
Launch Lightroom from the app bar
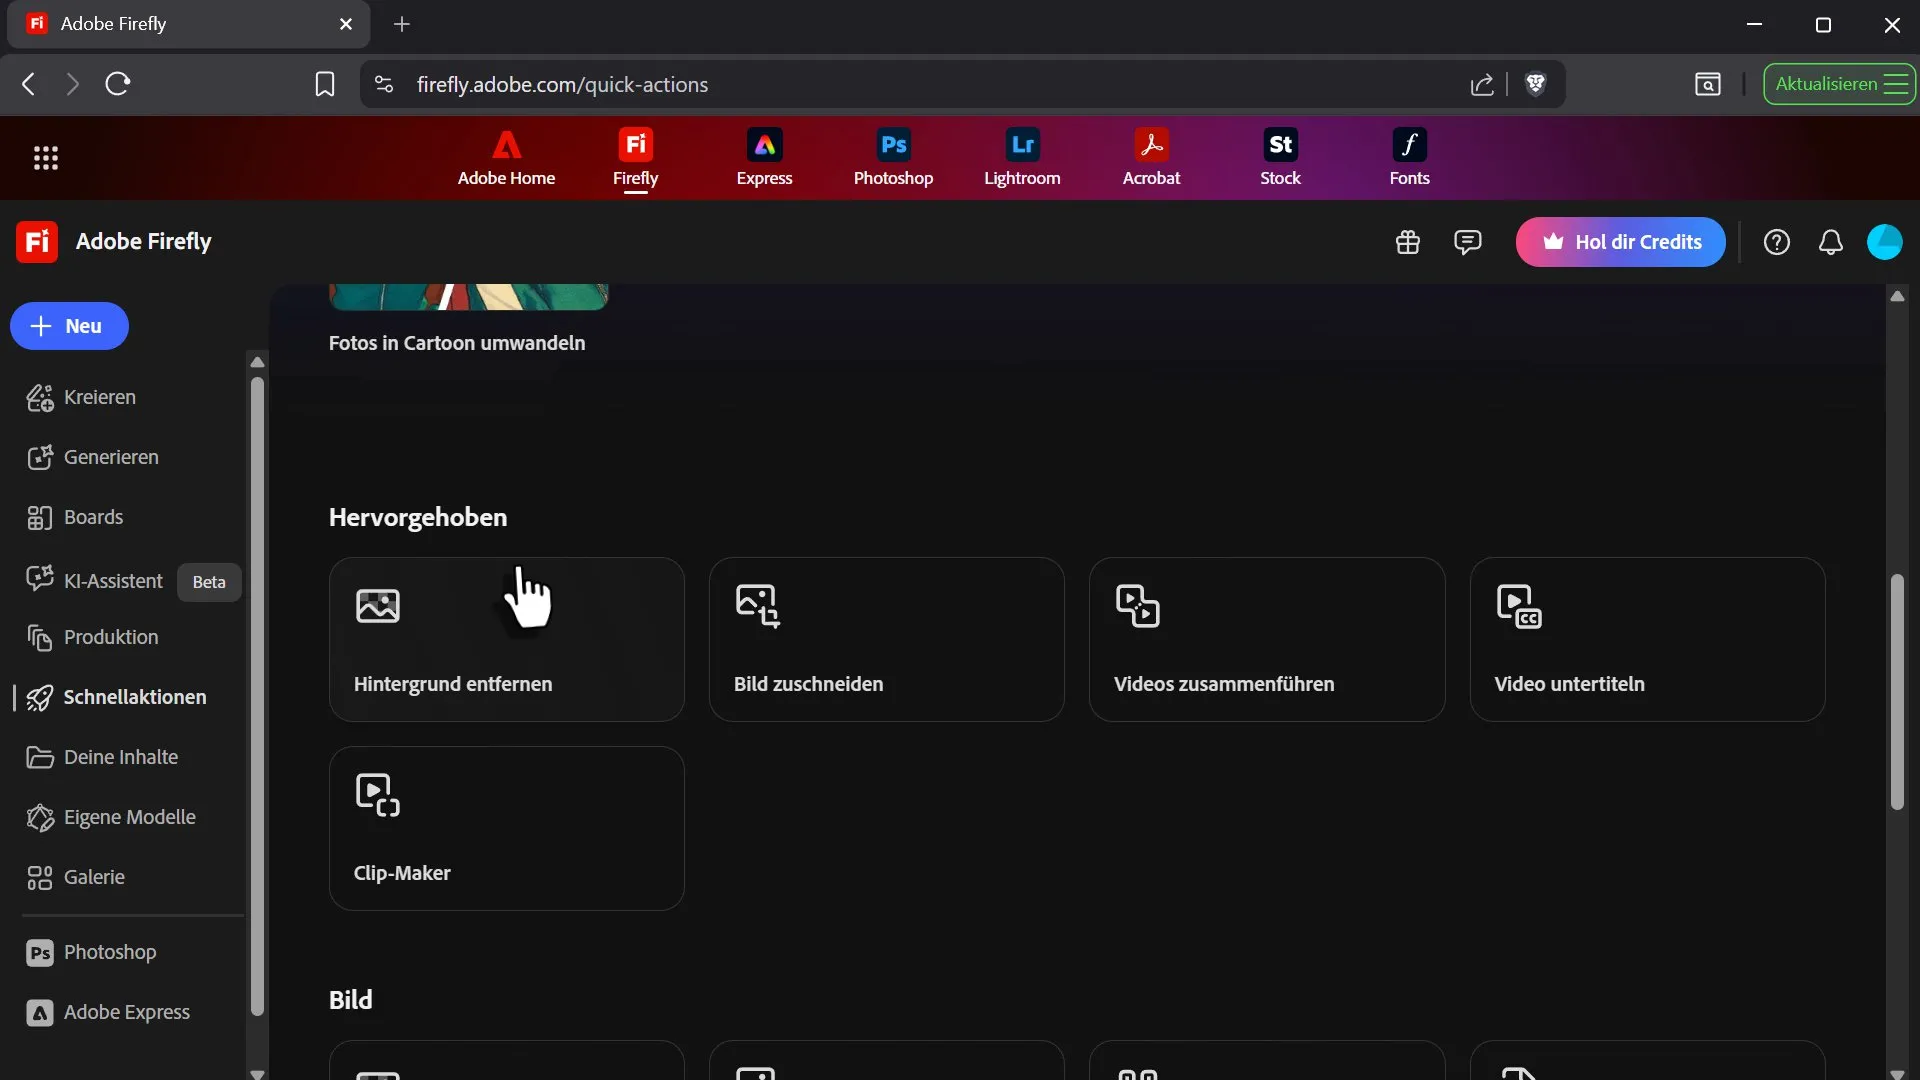pyautogui.click(x=1022, y=158)
